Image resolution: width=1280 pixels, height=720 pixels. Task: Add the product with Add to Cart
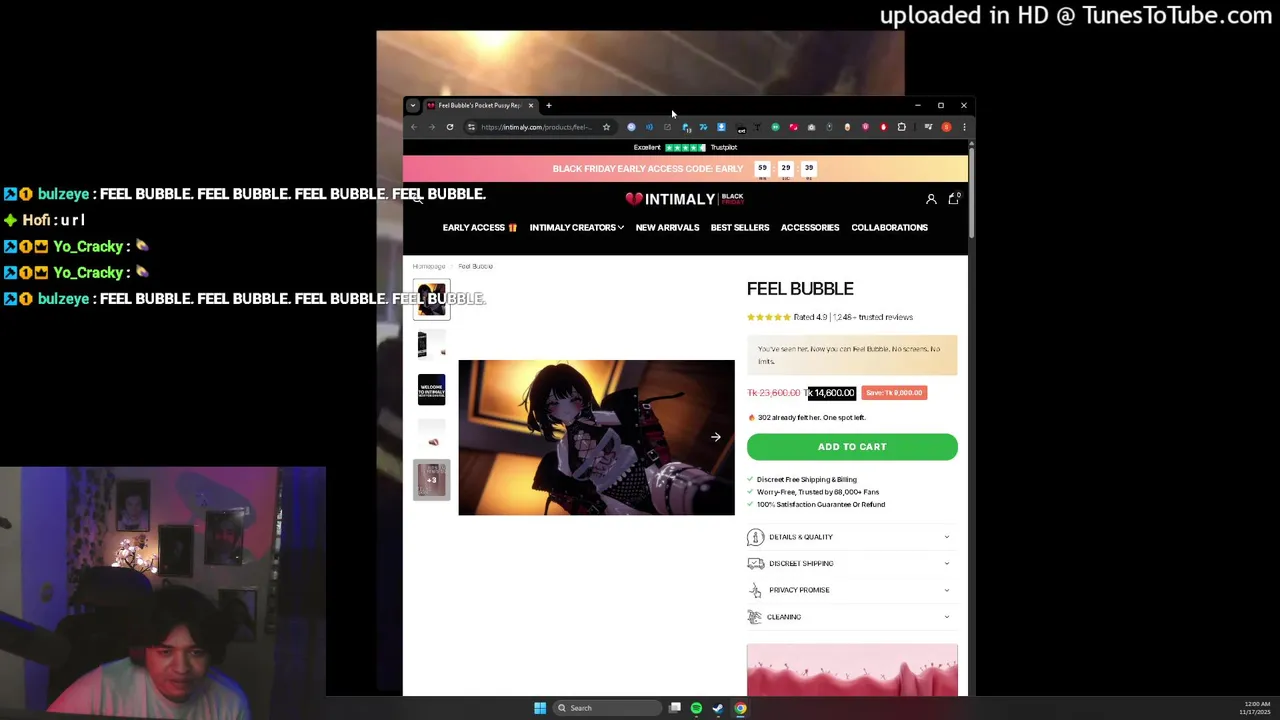pos(852,447)
